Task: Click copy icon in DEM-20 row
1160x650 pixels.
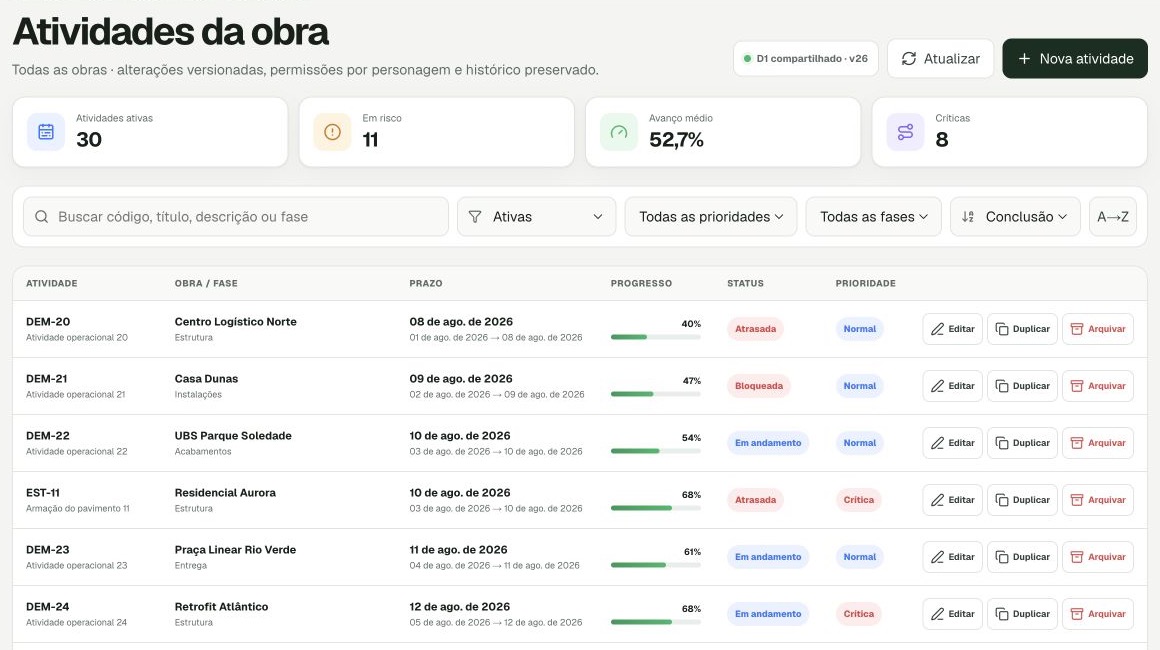Action: click(x=1002, y=329)
